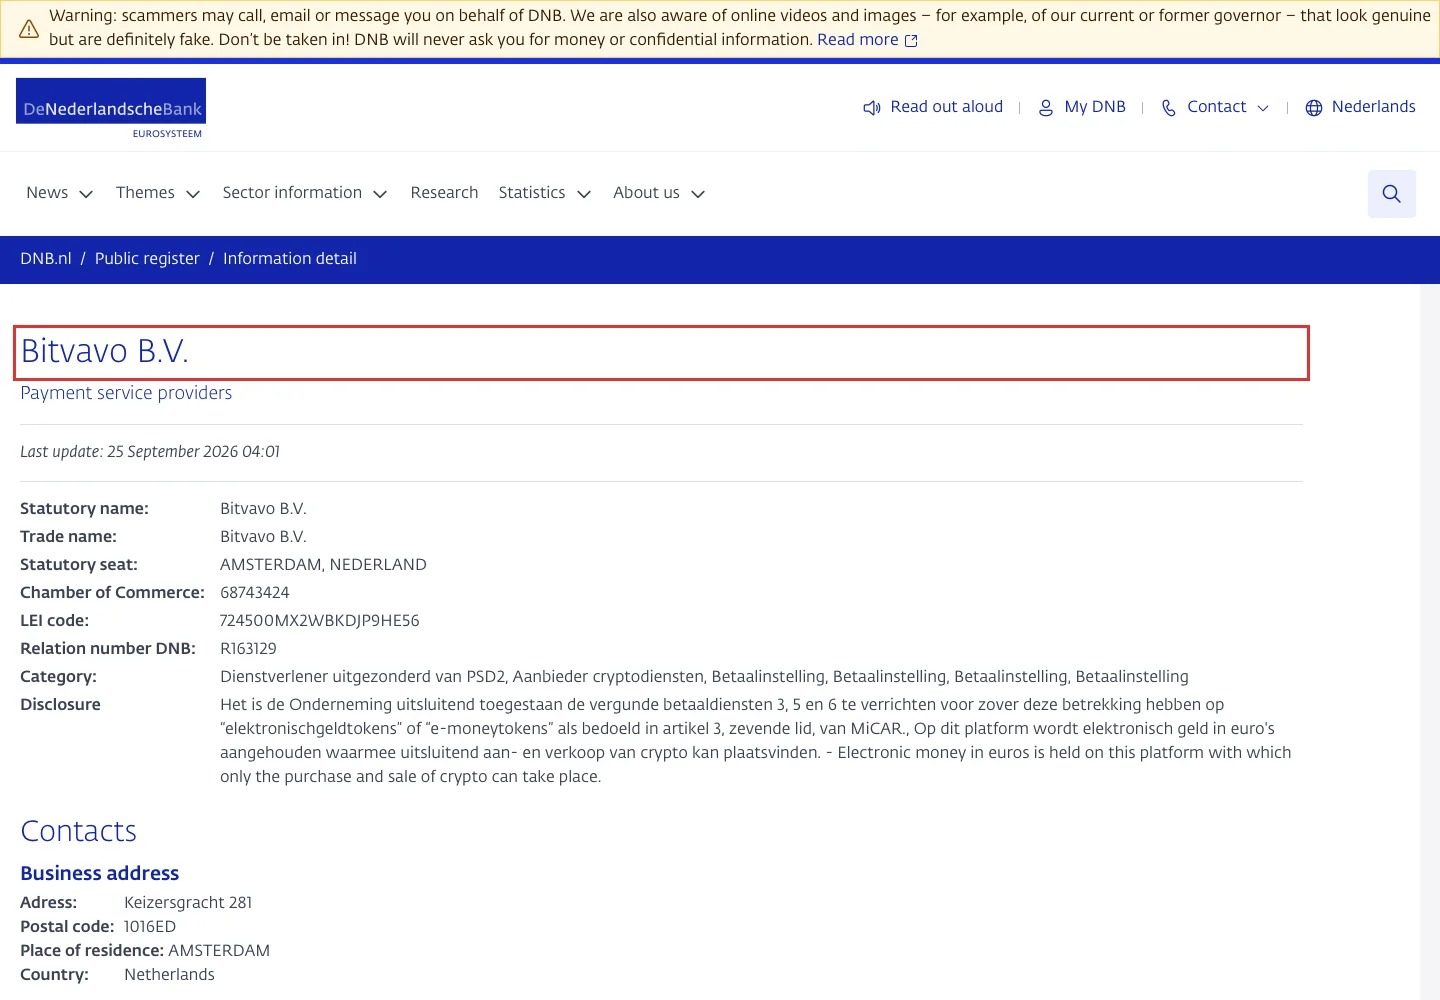Click the globe language icon

click(x=1314, y=108)
